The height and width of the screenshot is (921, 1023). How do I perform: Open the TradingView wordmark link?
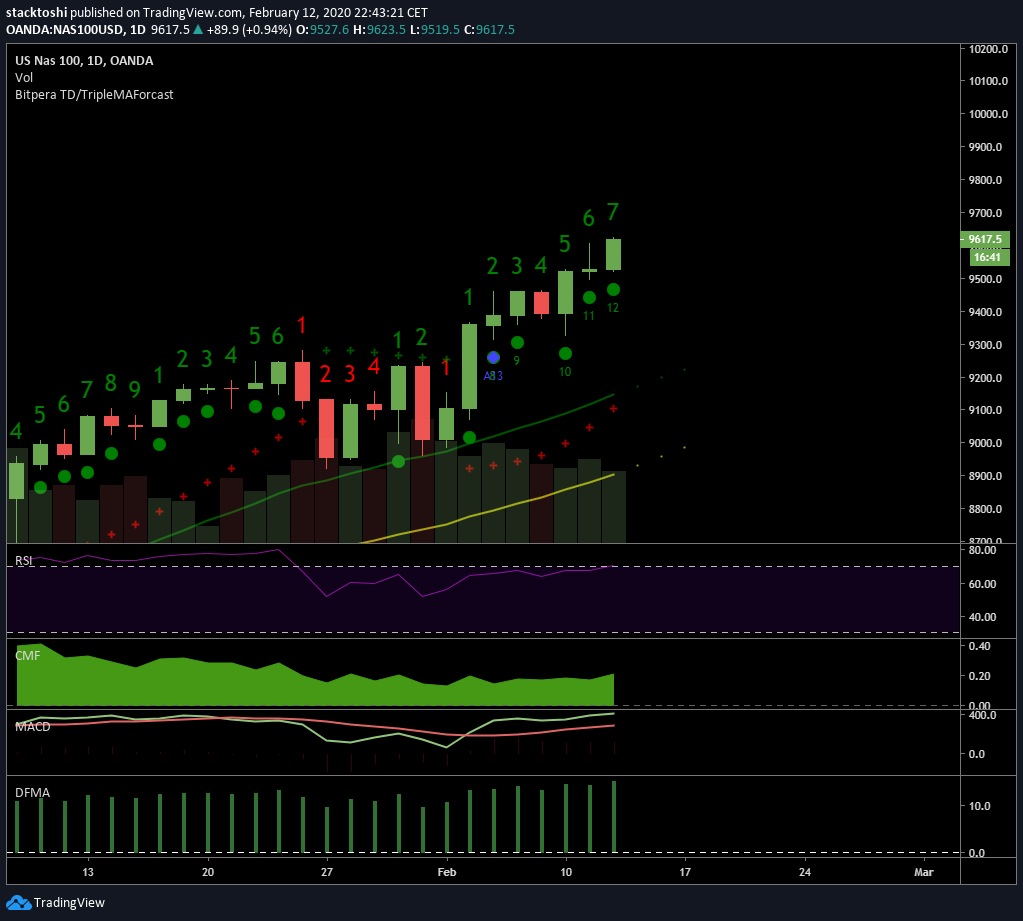click(69, 903)
